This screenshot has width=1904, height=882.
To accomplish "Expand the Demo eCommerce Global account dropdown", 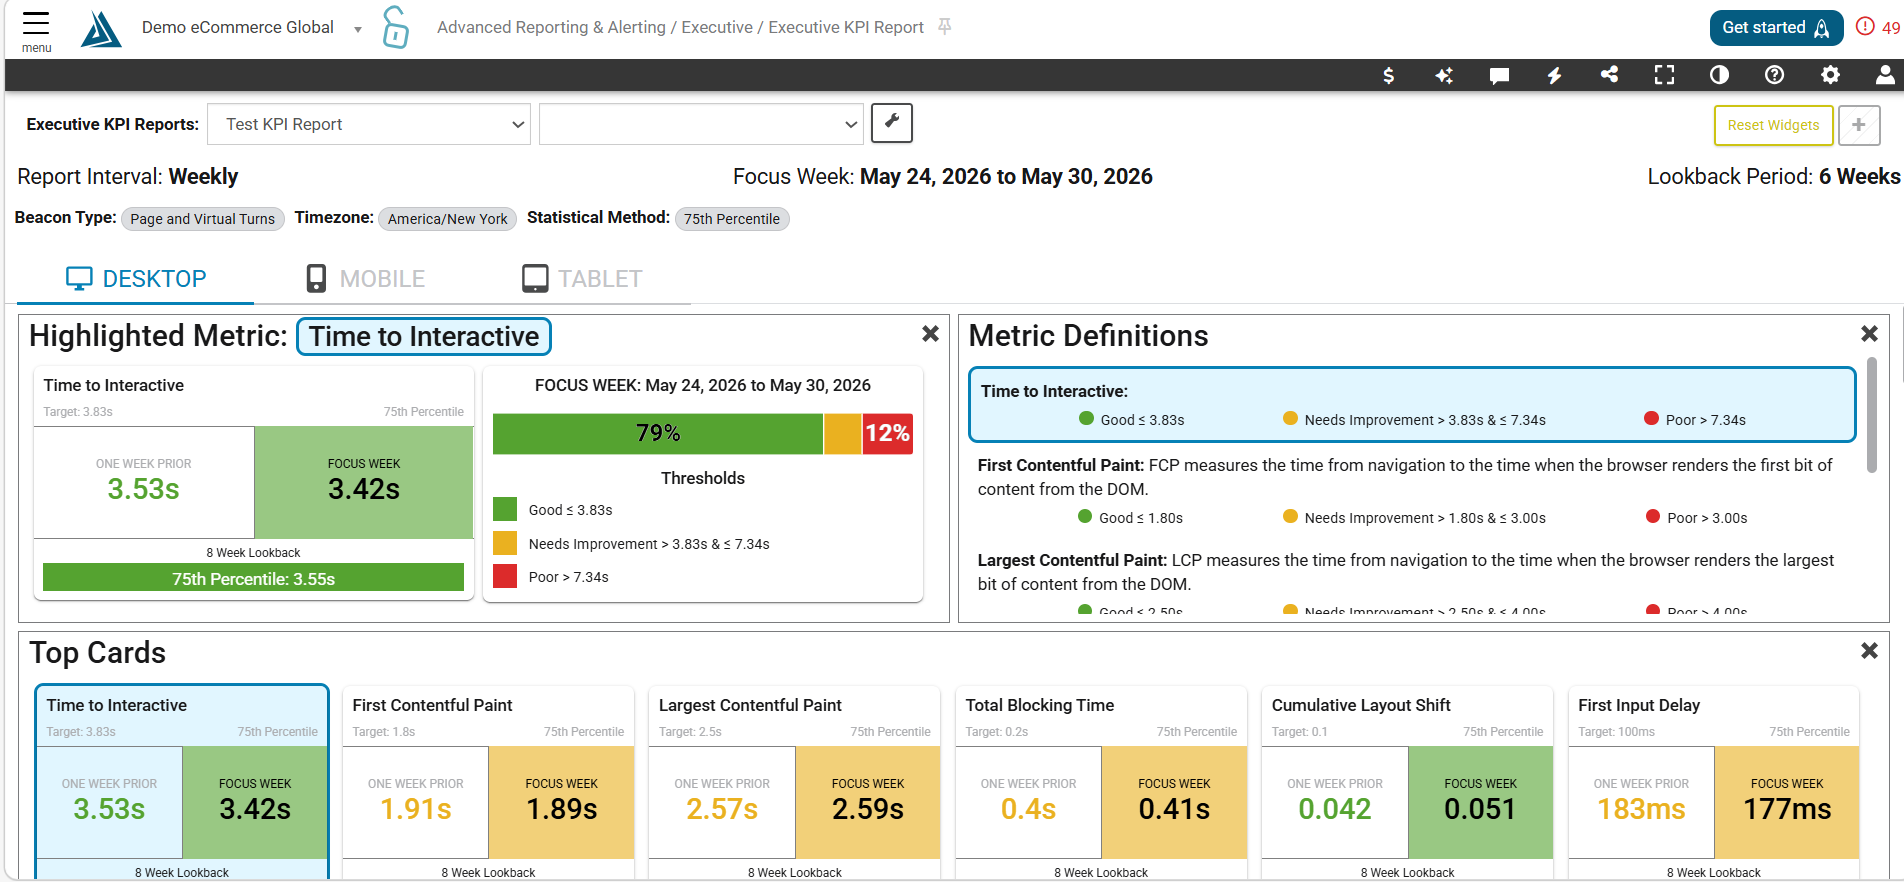I will pyautogui.click(x=357, y=29).
